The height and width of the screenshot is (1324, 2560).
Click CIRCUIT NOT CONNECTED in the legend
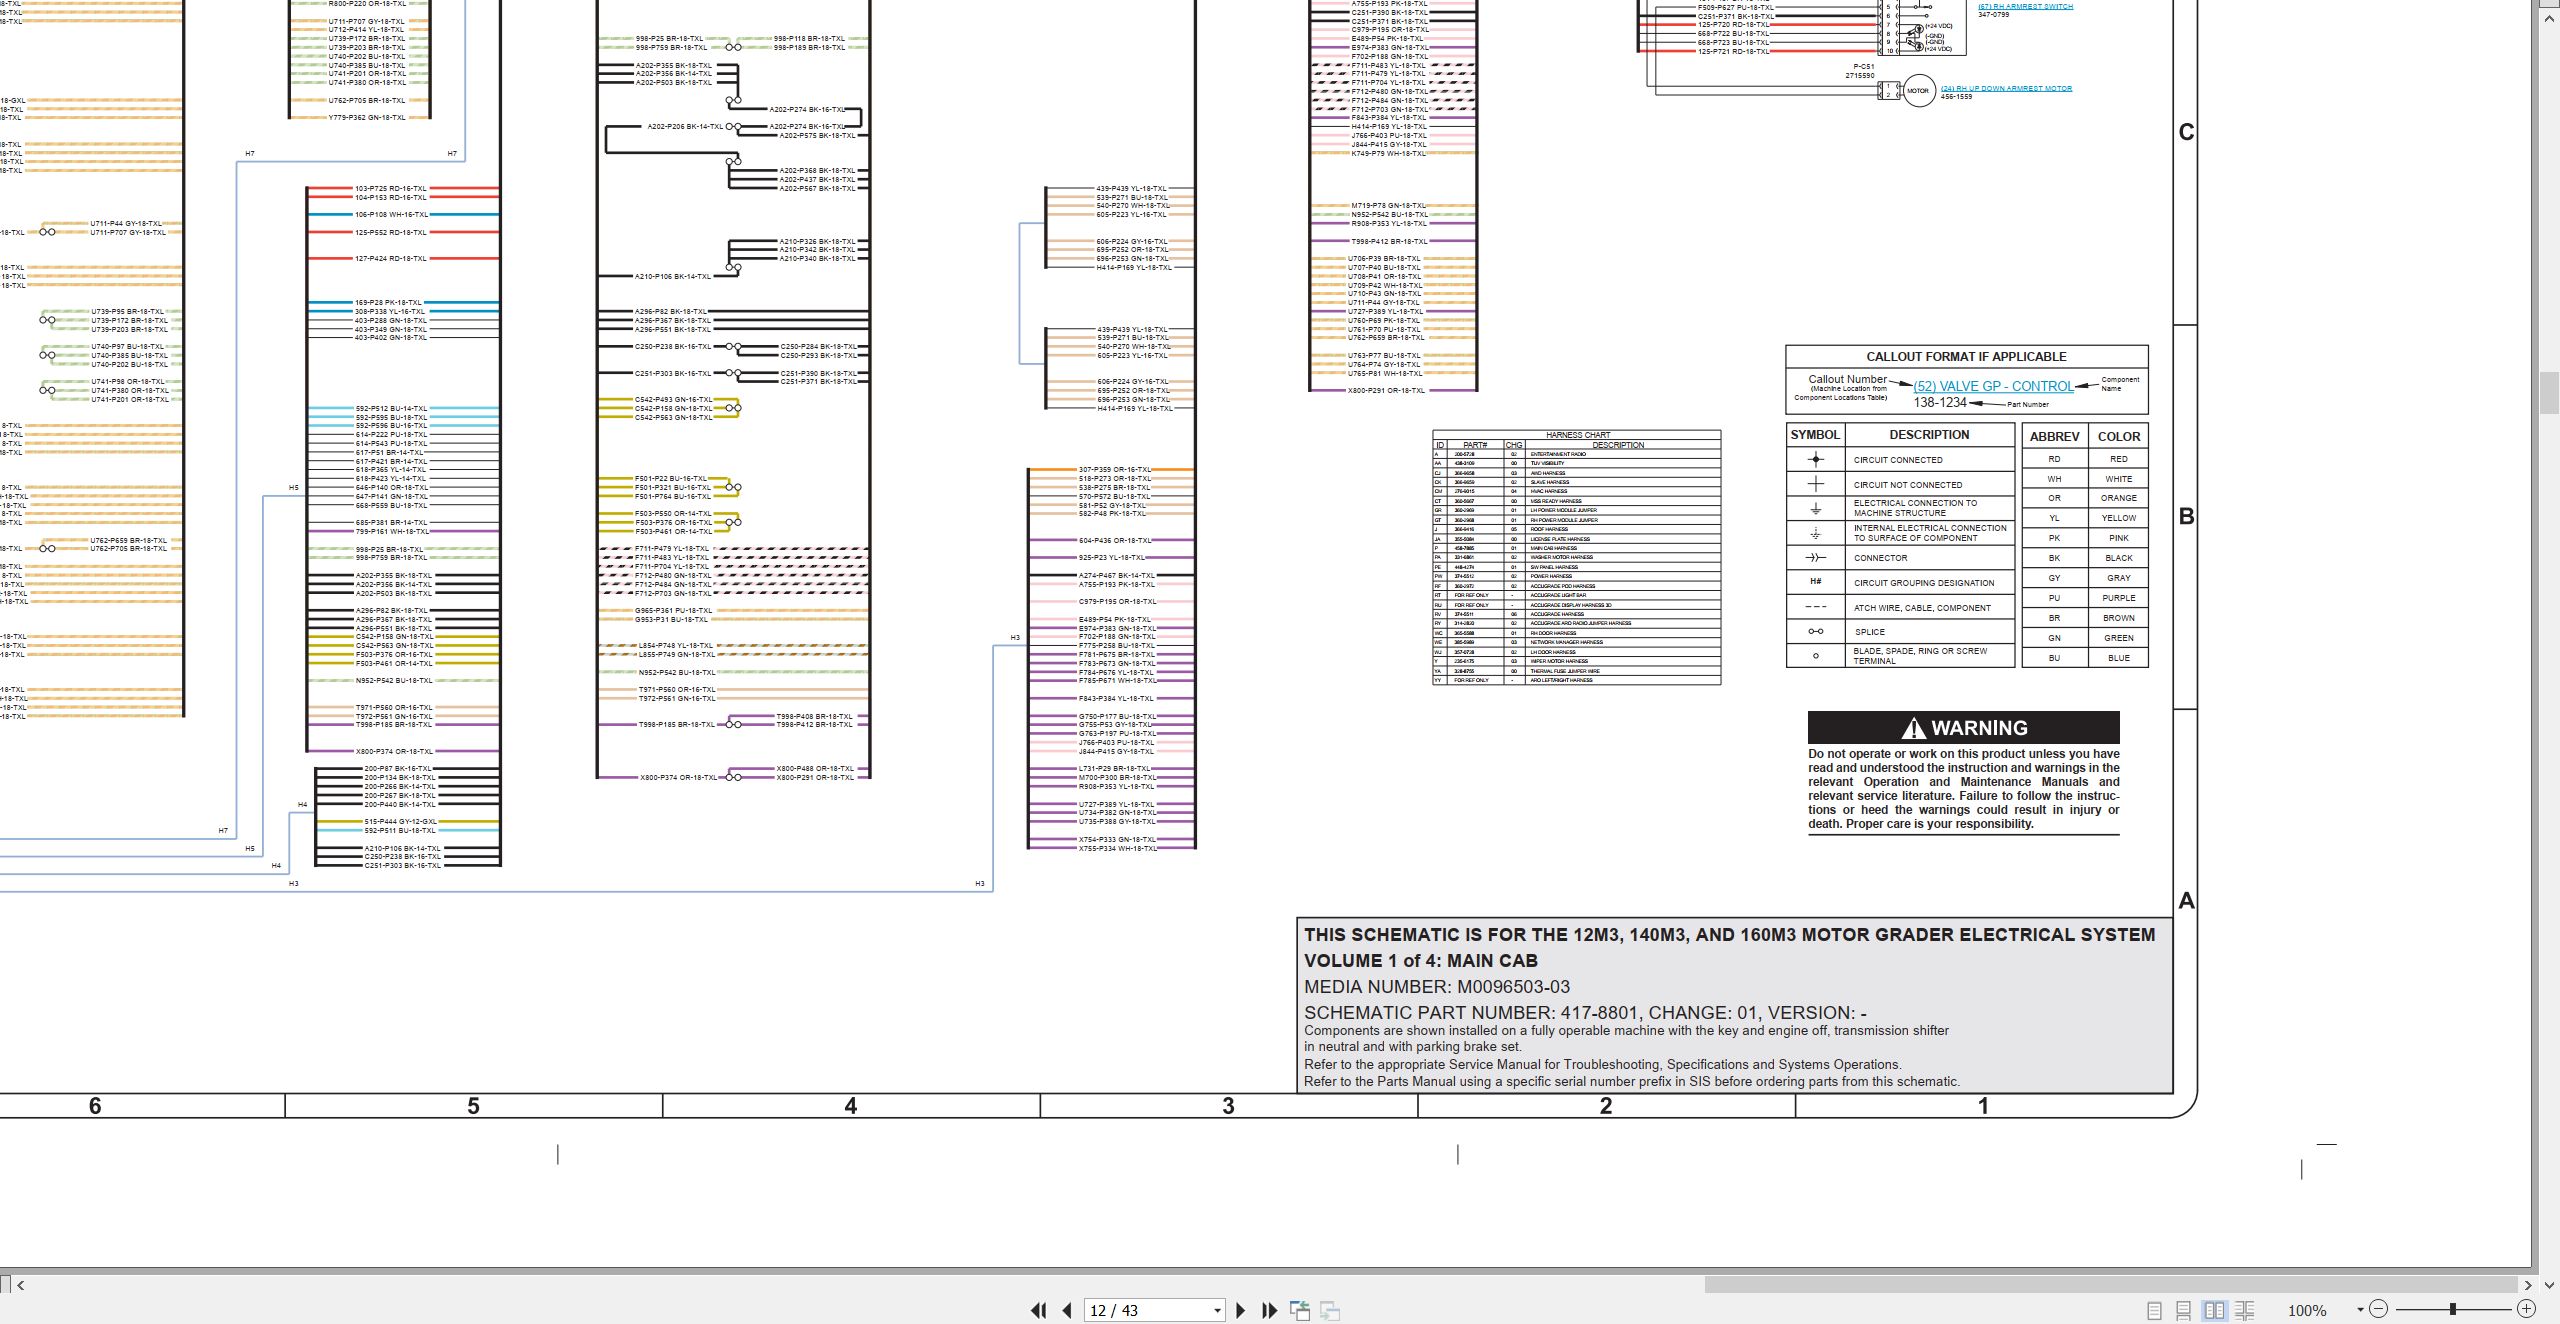click(1908, 485)
